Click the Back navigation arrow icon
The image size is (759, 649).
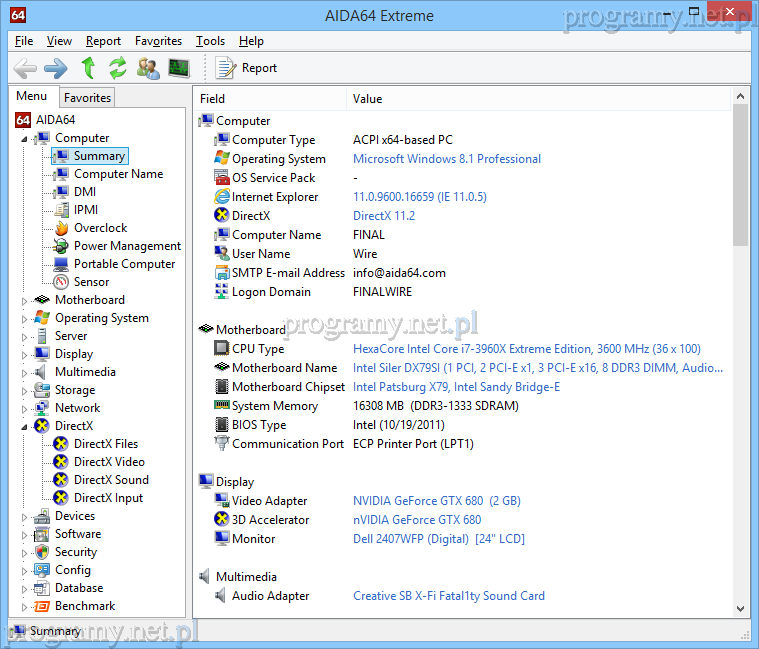point(25,68)
